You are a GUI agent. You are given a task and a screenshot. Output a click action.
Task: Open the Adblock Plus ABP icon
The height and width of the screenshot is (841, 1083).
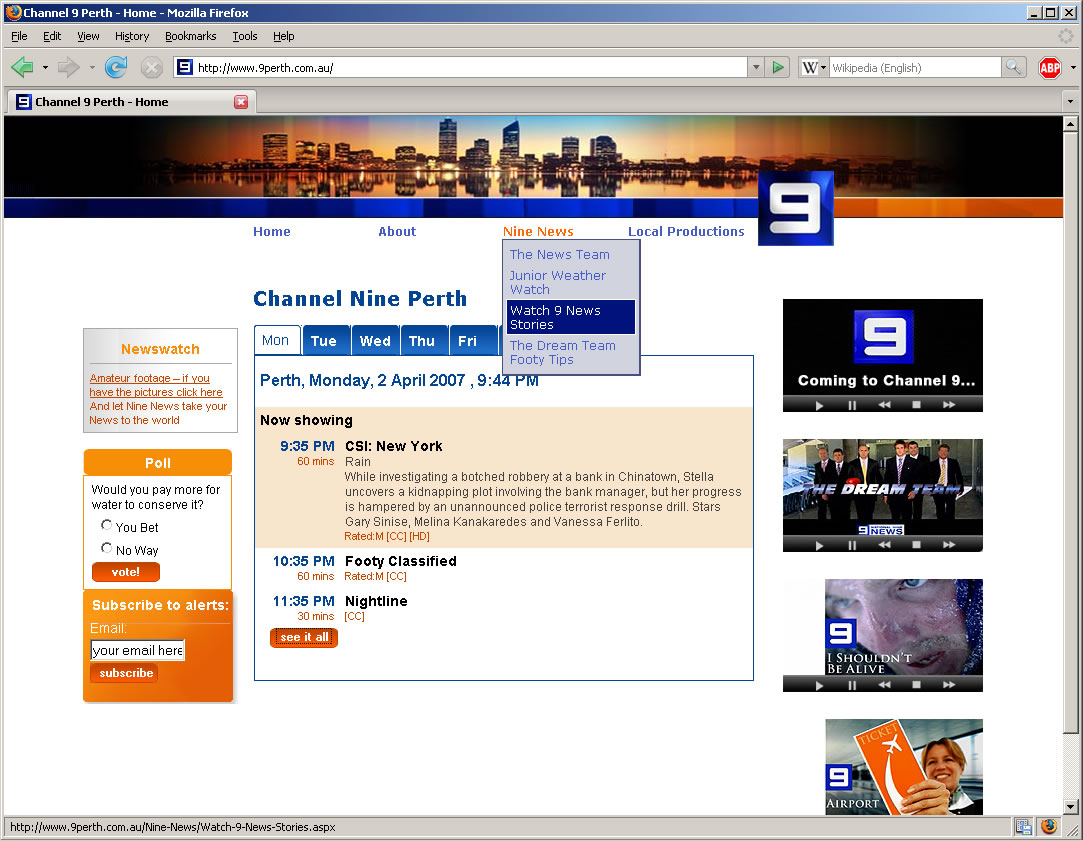point(1049,67)
